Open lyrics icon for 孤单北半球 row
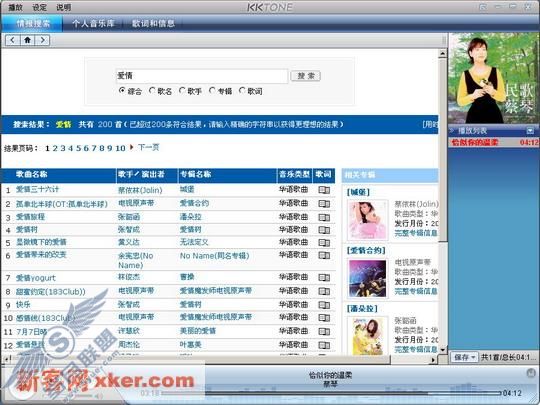The image size is (540, 405). point(324,204)
